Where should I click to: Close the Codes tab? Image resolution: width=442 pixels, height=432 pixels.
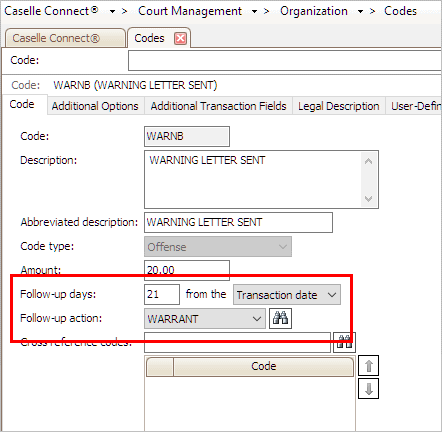(180, 38)
